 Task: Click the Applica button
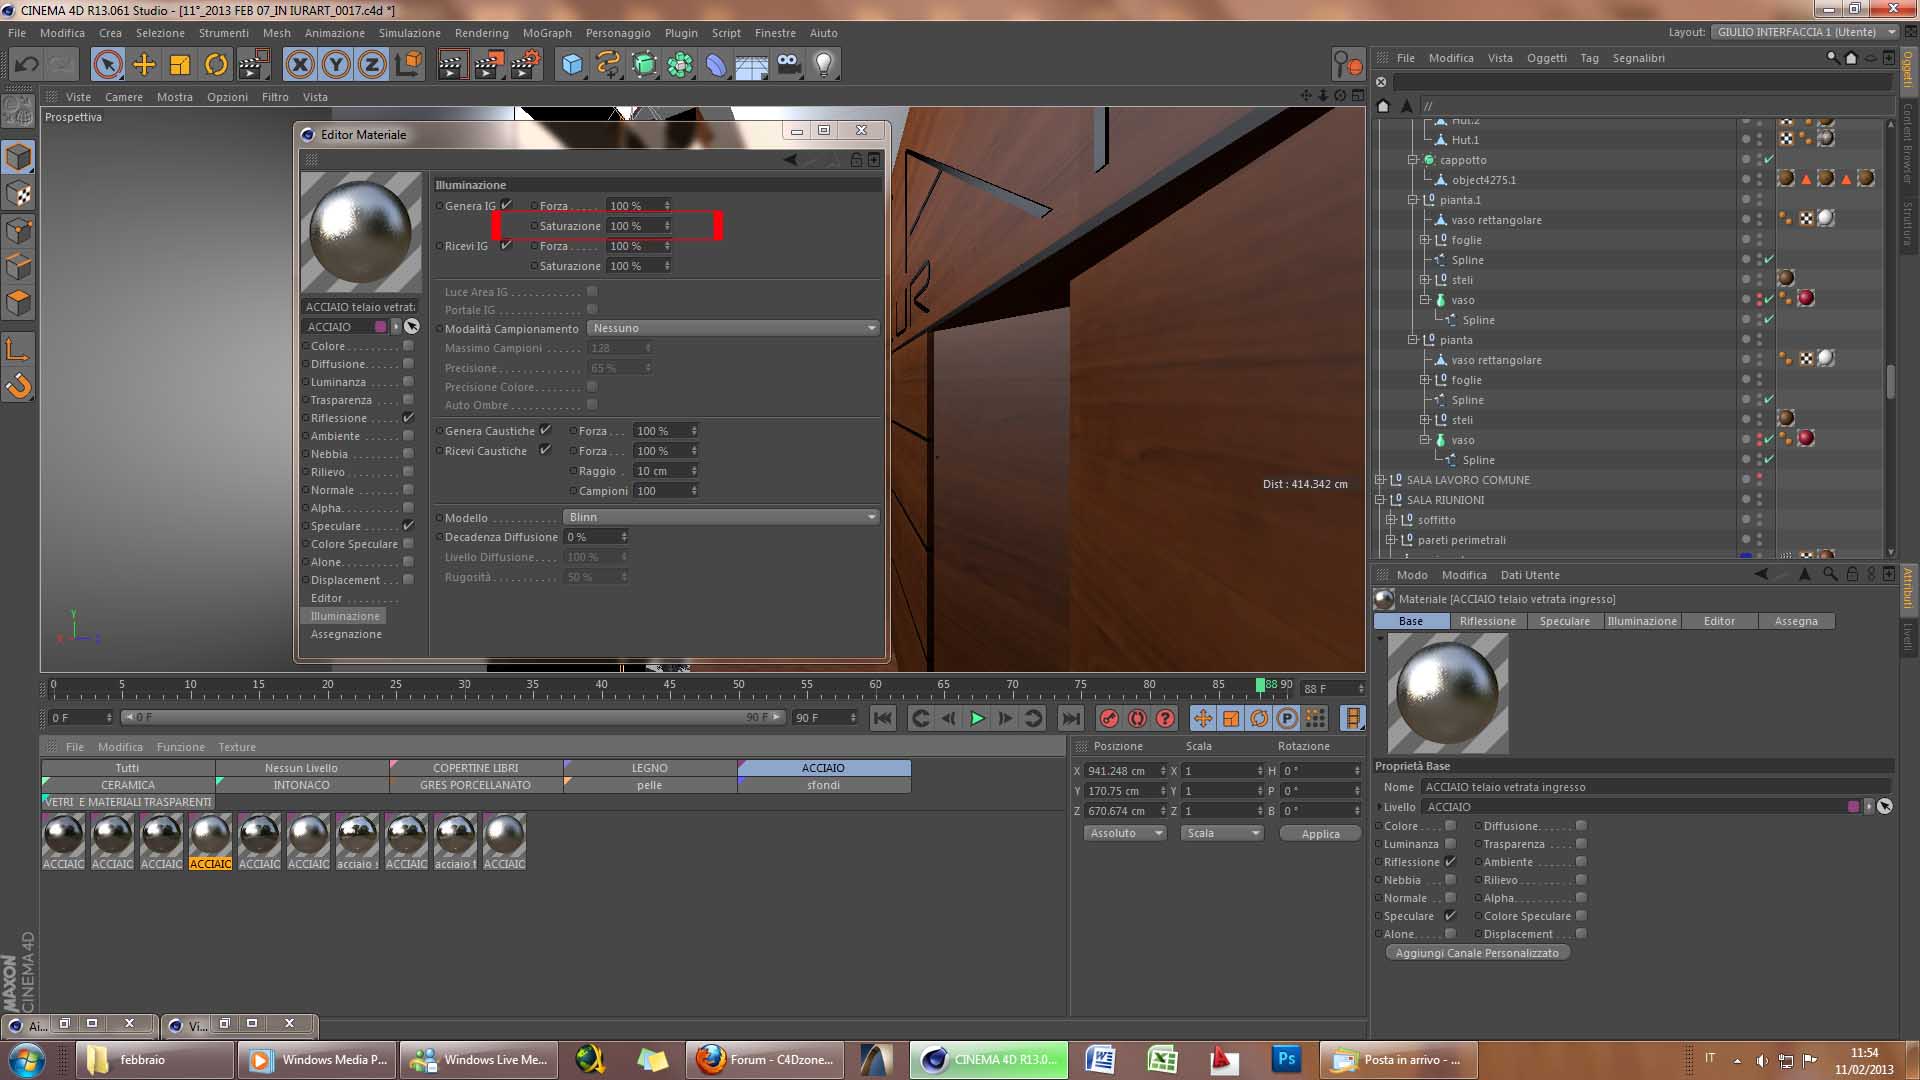point(1320,834)
